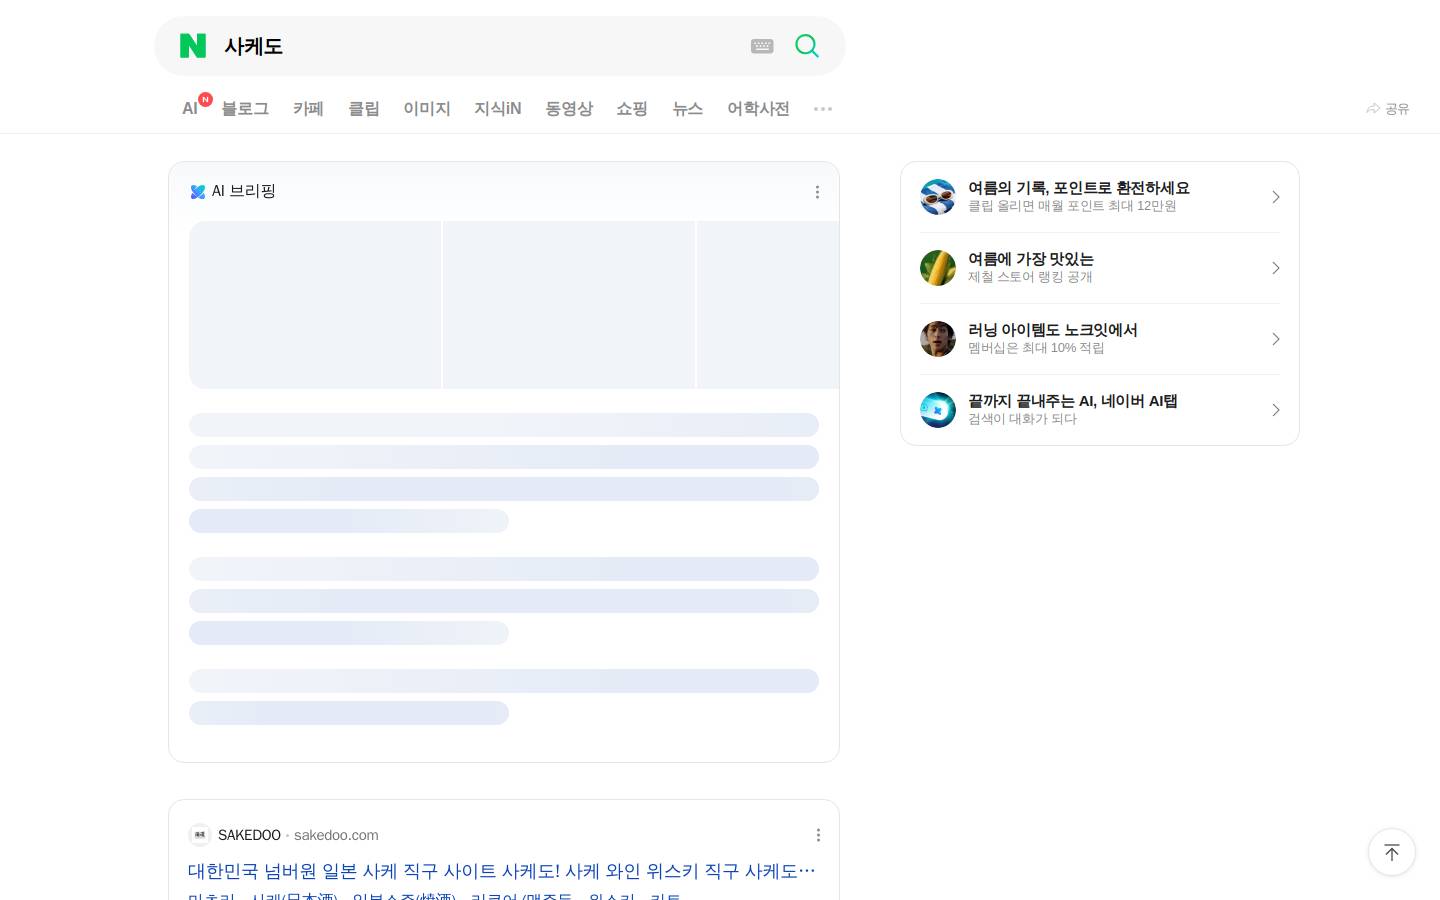Click the chevron next to 여름에 가장 맛있는
This screenshot has width=1440, height=900.
coord(1275,268)
